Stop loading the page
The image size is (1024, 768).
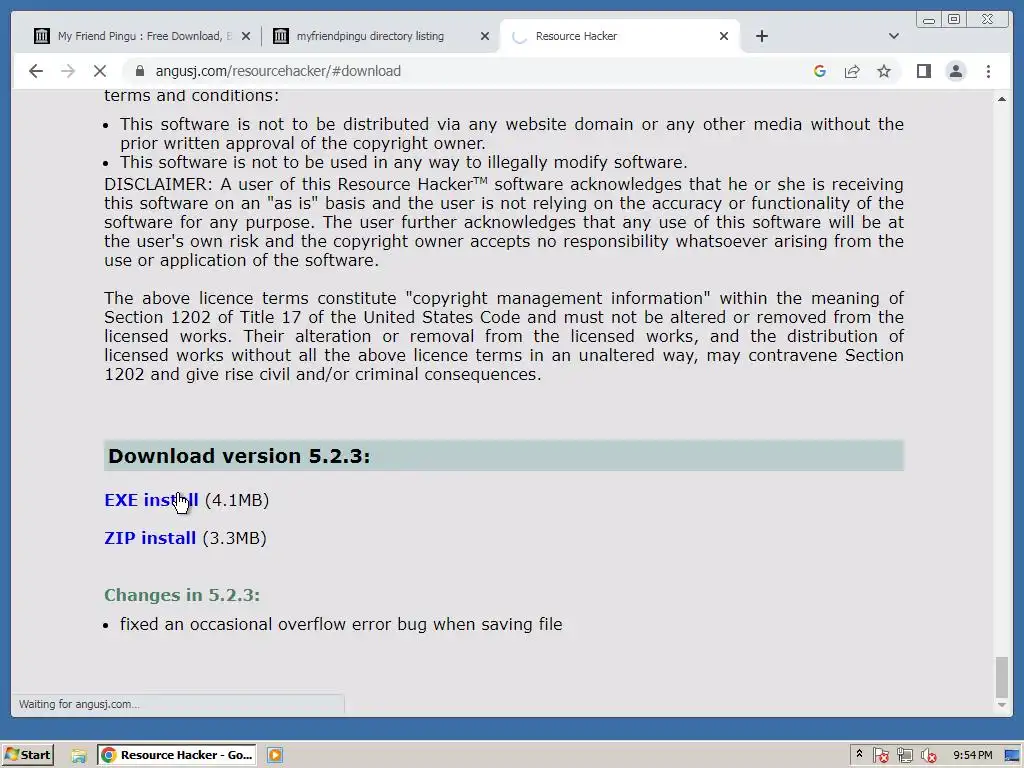tap(100, 71)
